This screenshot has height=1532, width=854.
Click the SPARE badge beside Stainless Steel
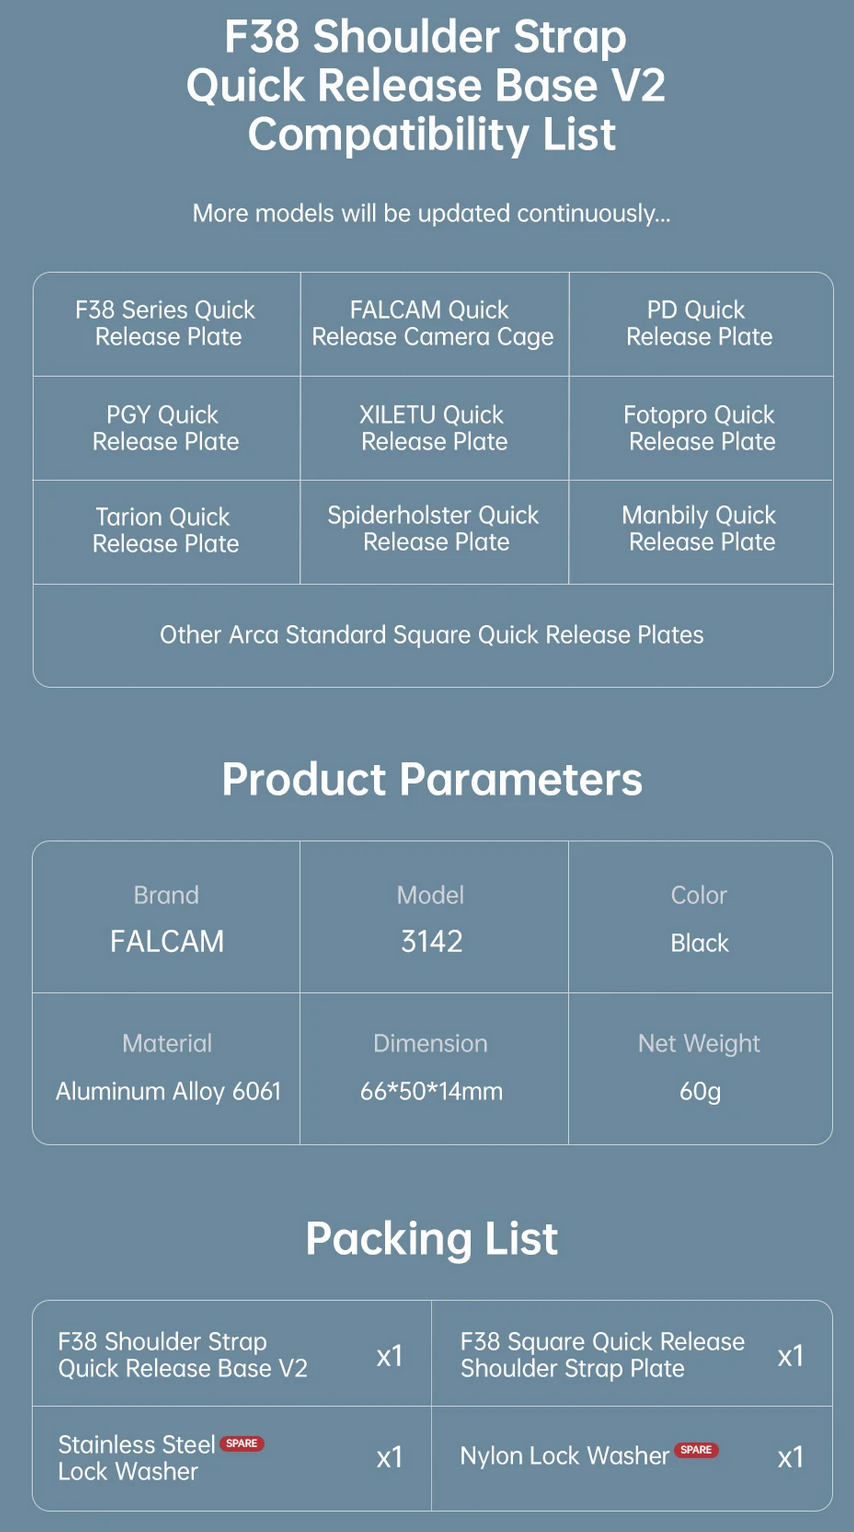tap(242, 1443)
